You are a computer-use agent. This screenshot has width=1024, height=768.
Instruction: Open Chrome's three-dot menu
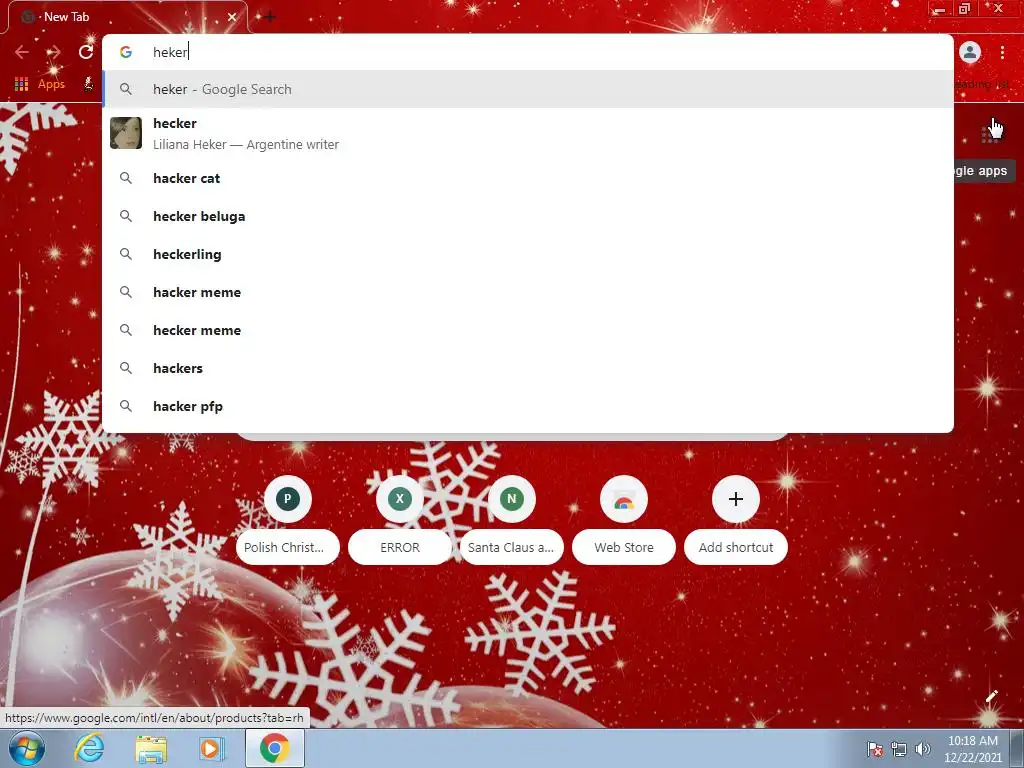coord(1002,52)
